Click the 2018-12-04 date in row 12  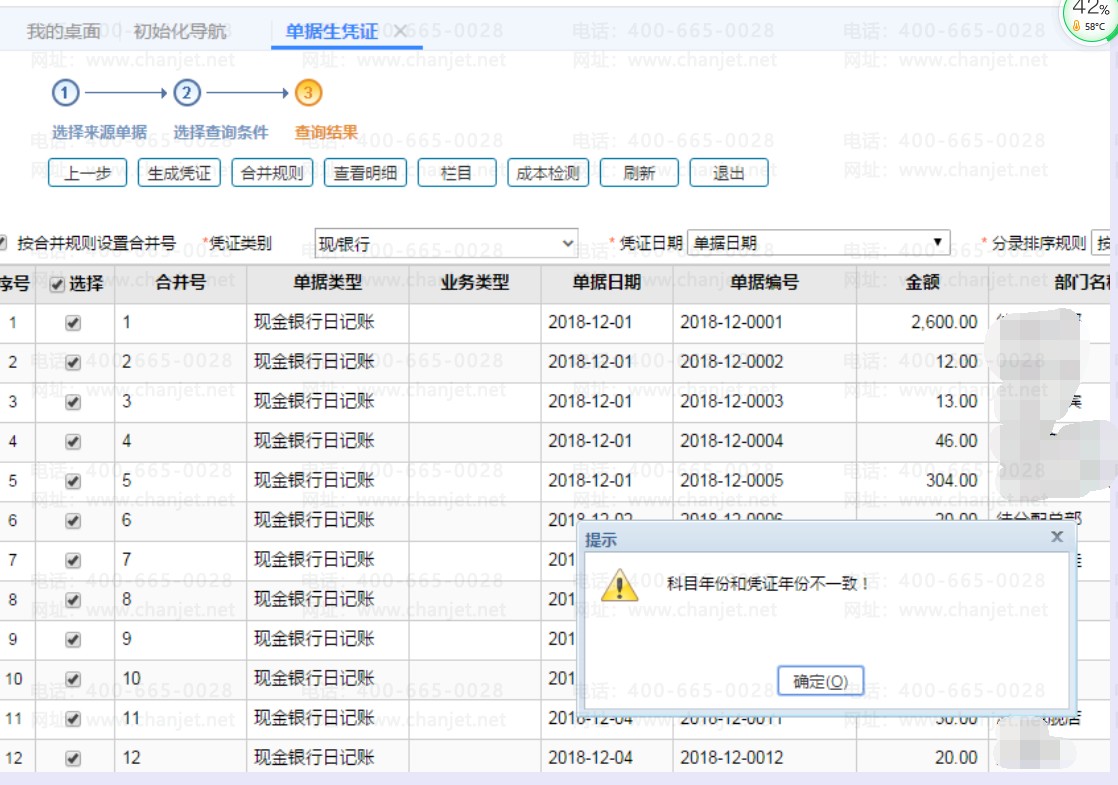click(x=590, y=757)
